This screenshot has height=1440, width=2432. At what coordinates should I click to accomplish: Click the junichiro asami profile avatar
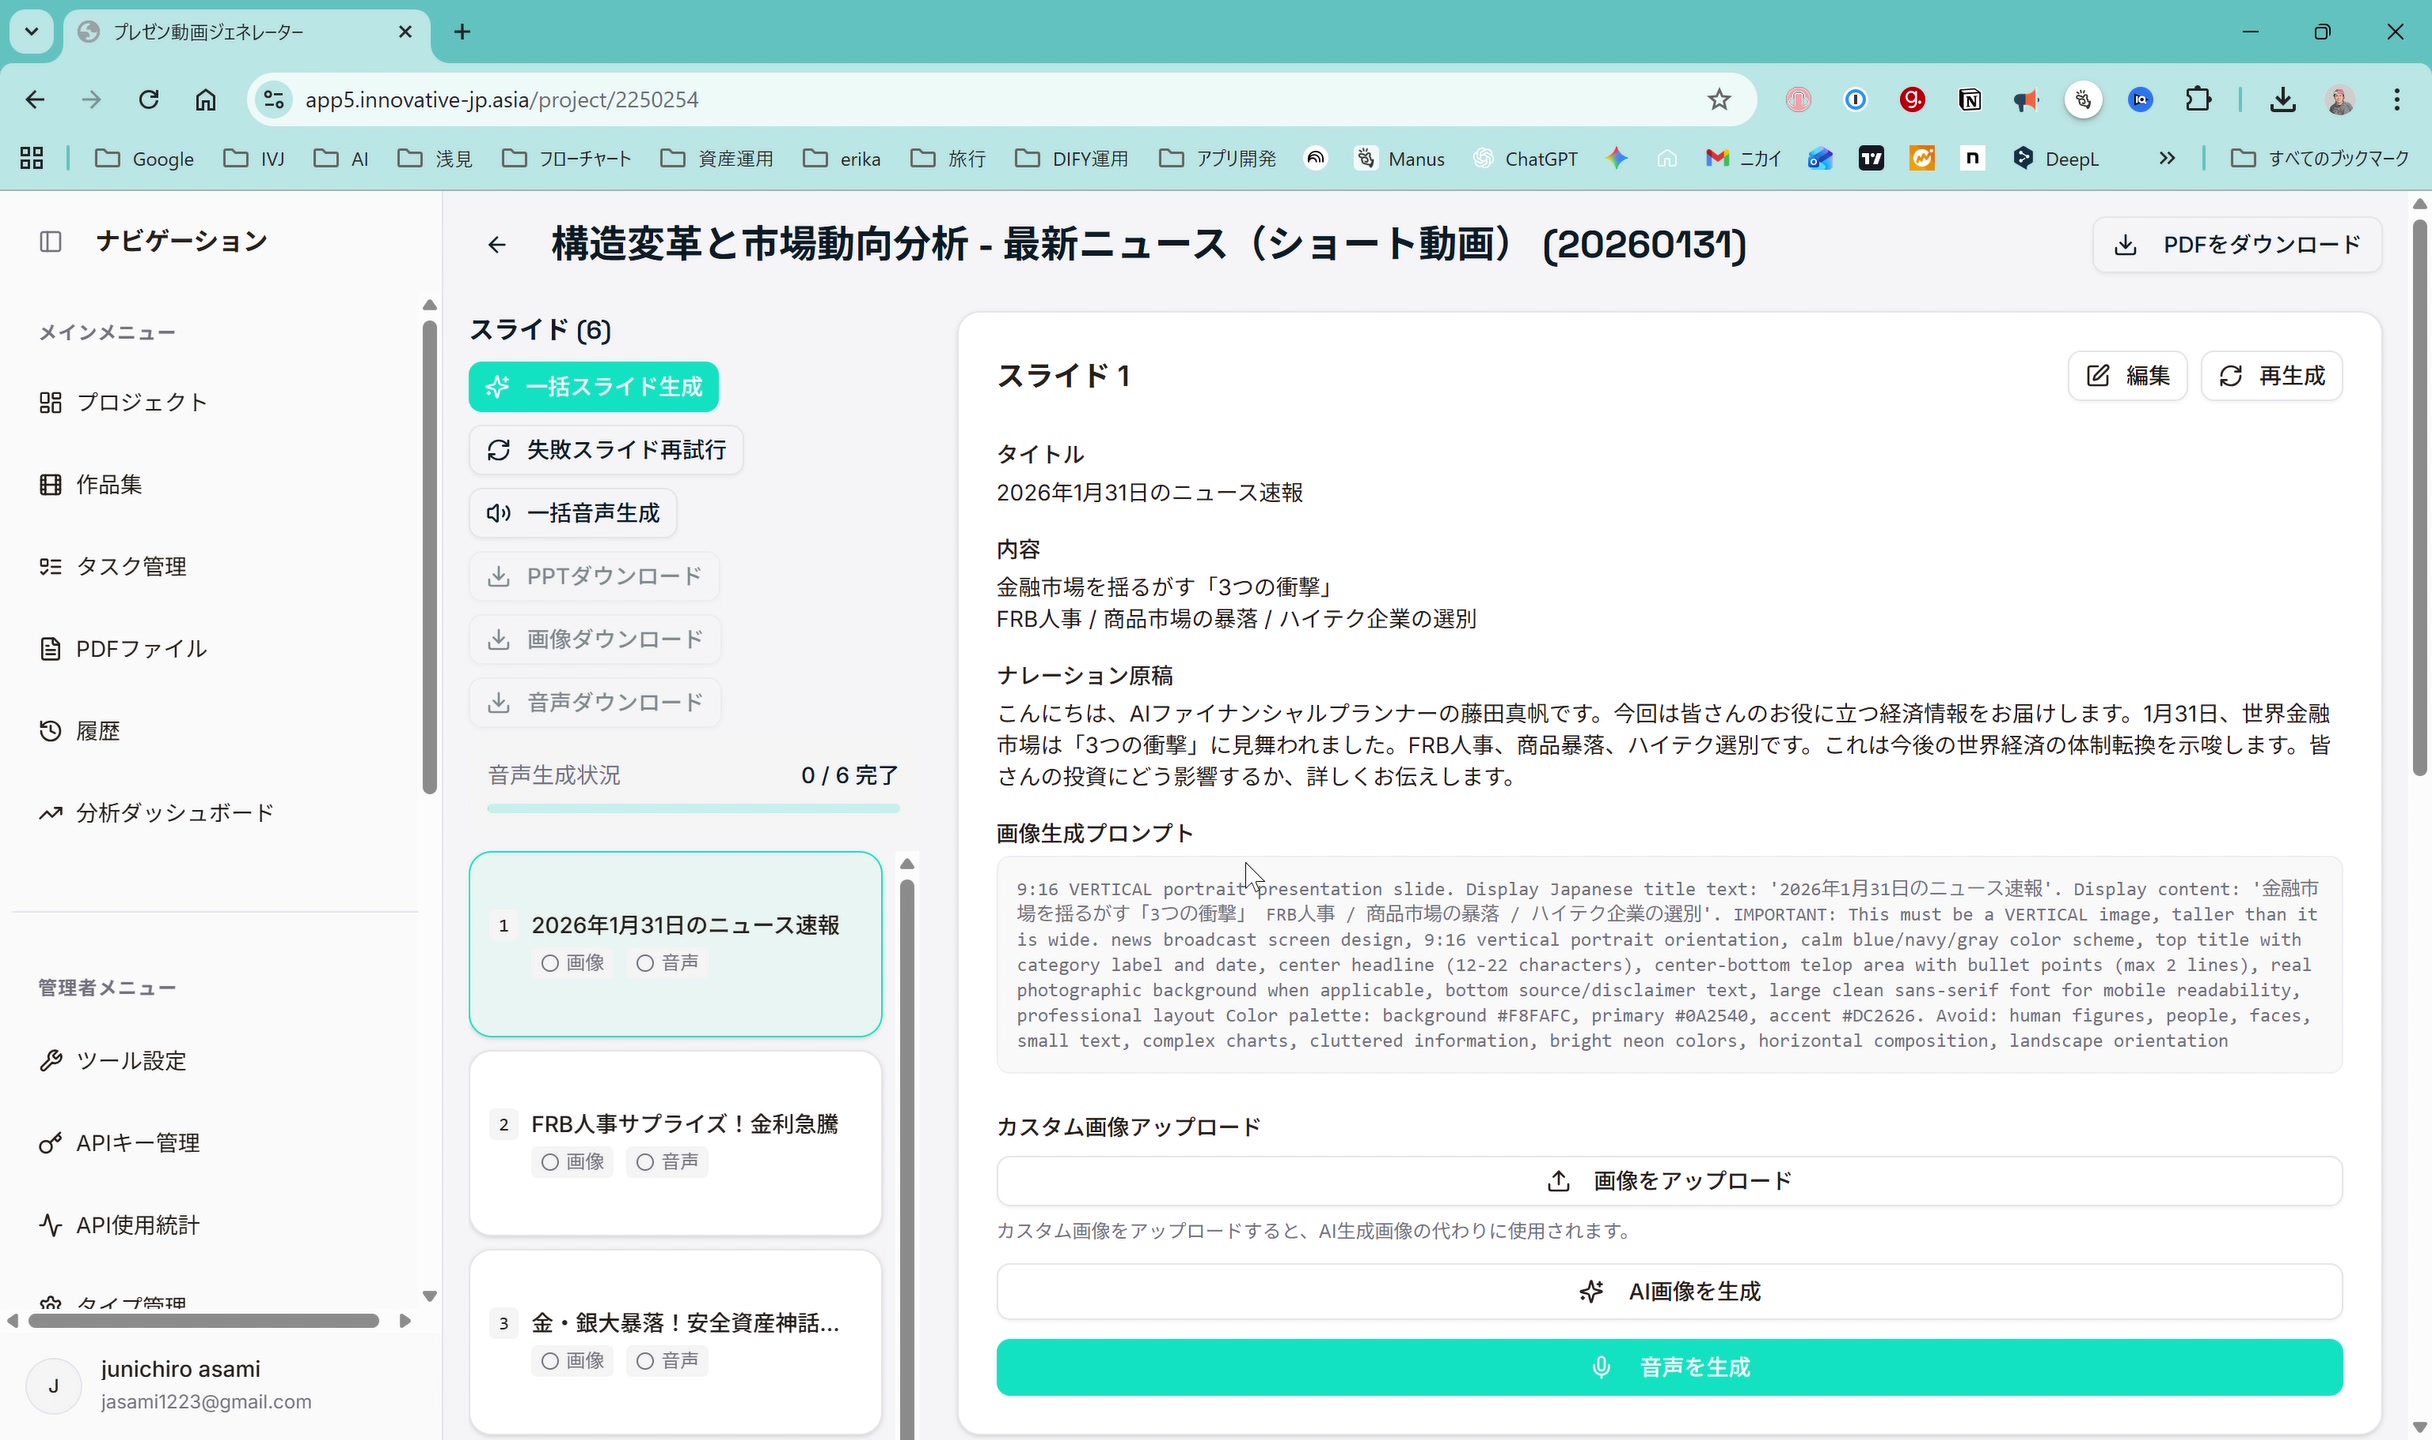pos(53,1385)
